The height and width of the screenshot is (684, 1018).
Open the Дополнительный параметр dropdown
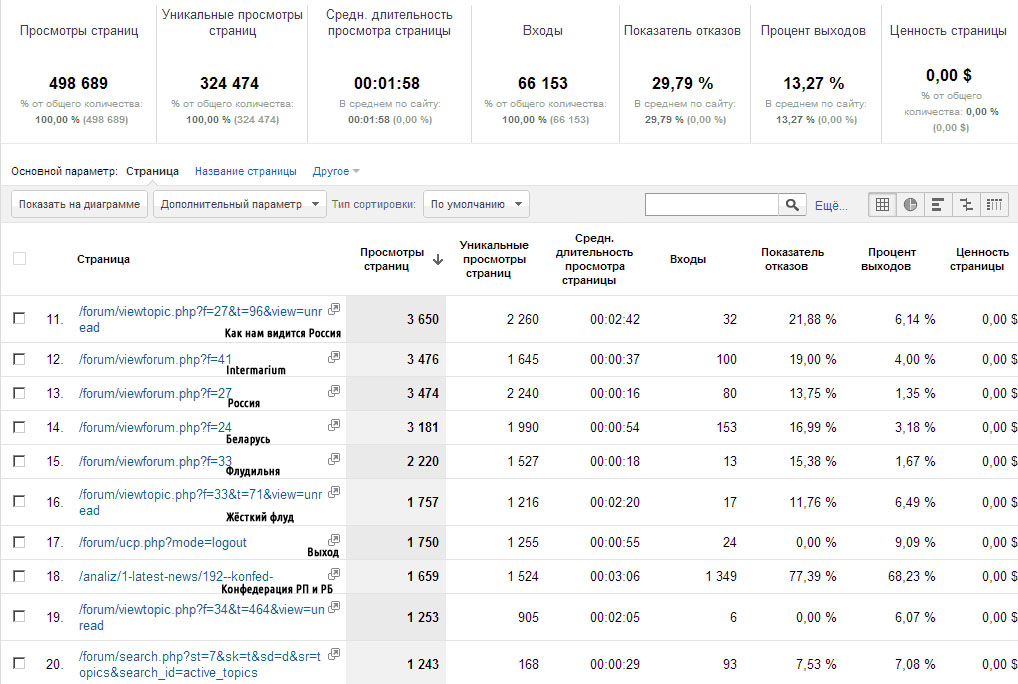tap(240, 204)
